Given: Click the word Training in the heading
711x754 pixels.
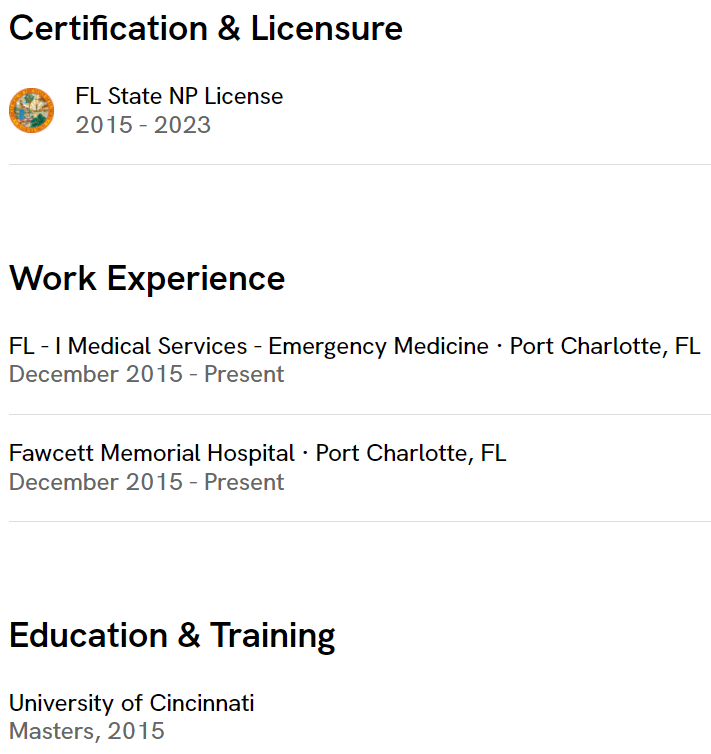Looking at the screenshot, I should pyautogui.click(x=273, y=636).
